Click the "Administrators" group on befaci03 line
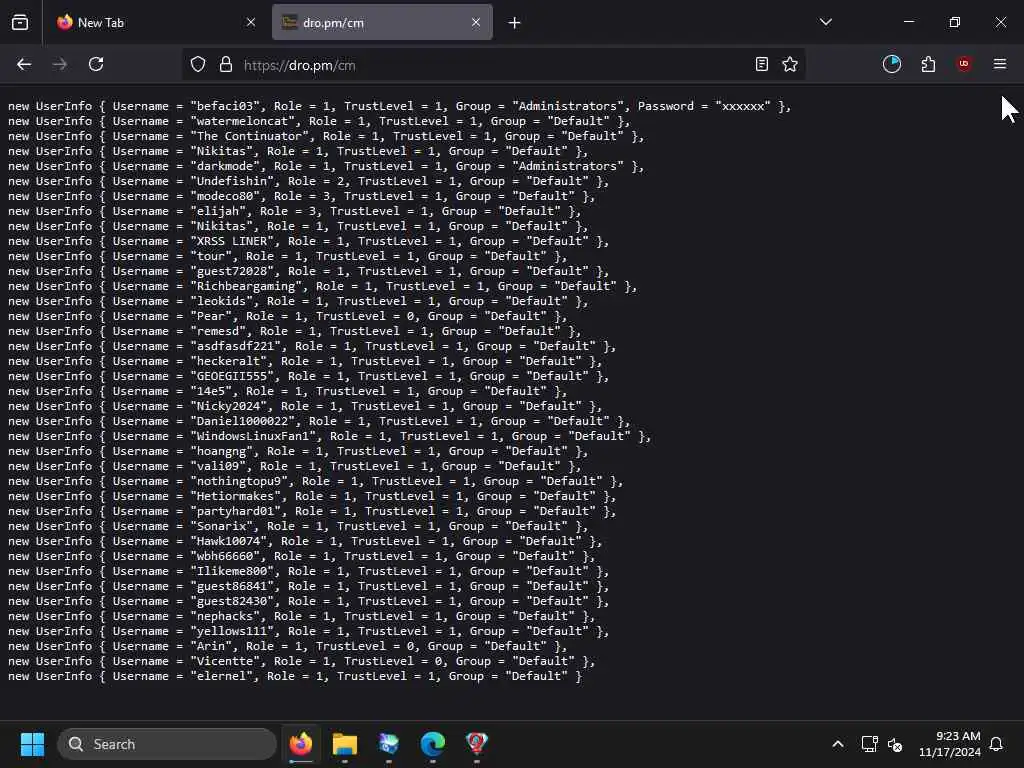 568,106
